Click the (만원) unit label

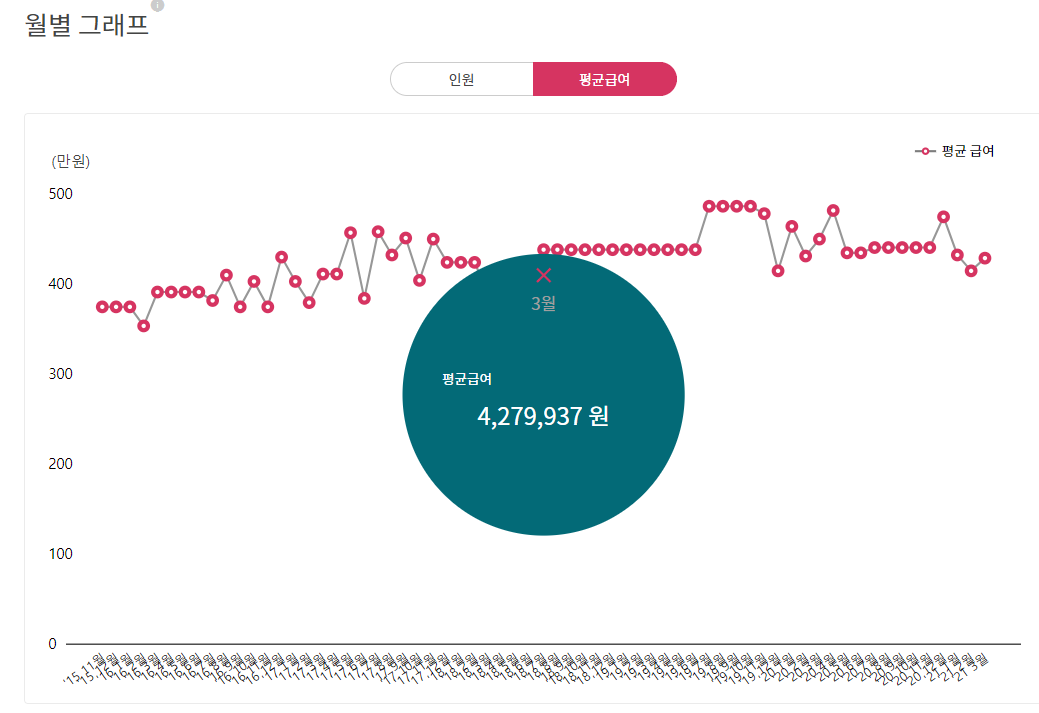tap(70, 161)
